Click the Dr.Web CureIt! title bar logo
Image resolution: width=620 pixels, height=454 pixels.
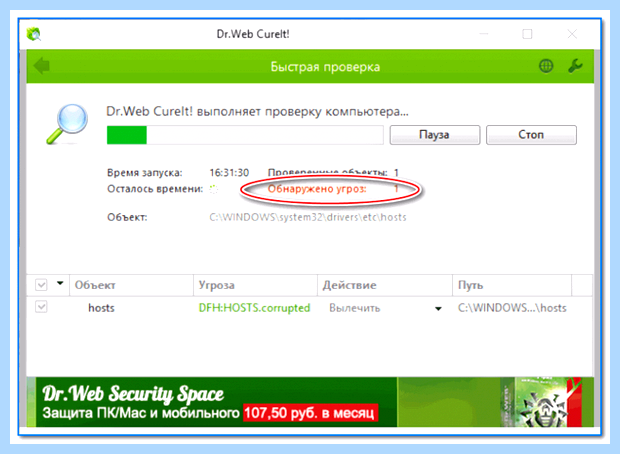pyautogui.click(x=34, y=34)
